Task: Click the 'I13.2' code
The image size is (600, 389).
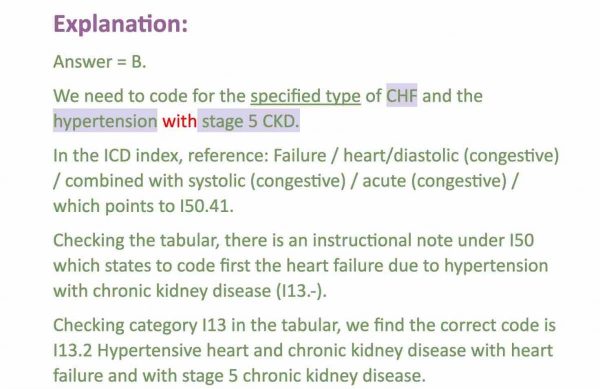Action: 73,351
